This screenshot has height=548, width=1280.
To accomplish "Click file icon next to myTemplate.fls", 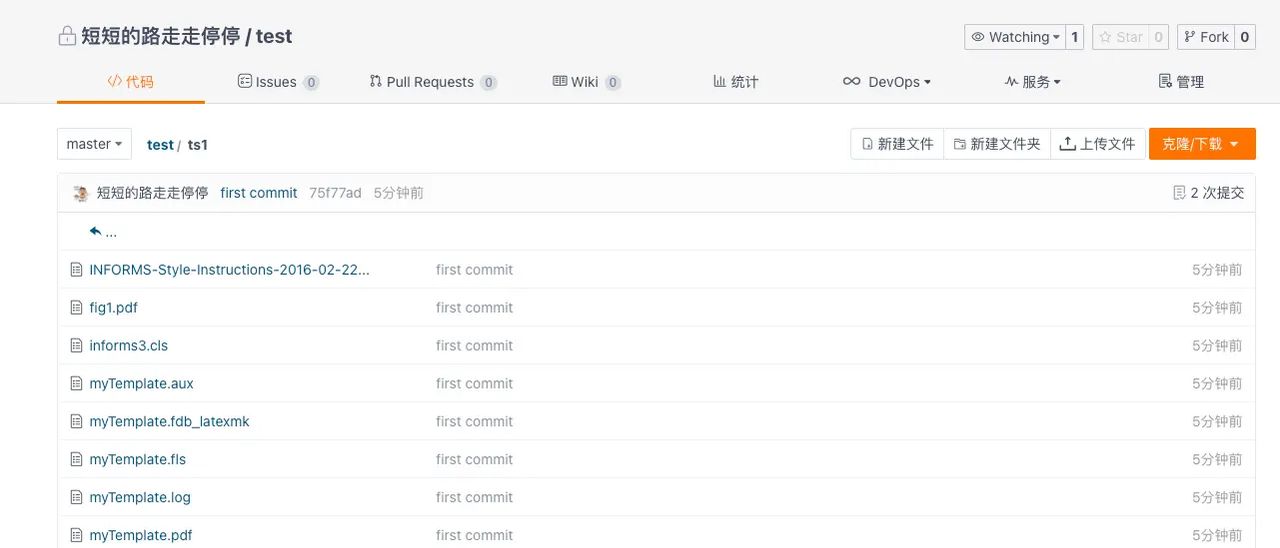I will pyautogui.click(x=76, y=460).
